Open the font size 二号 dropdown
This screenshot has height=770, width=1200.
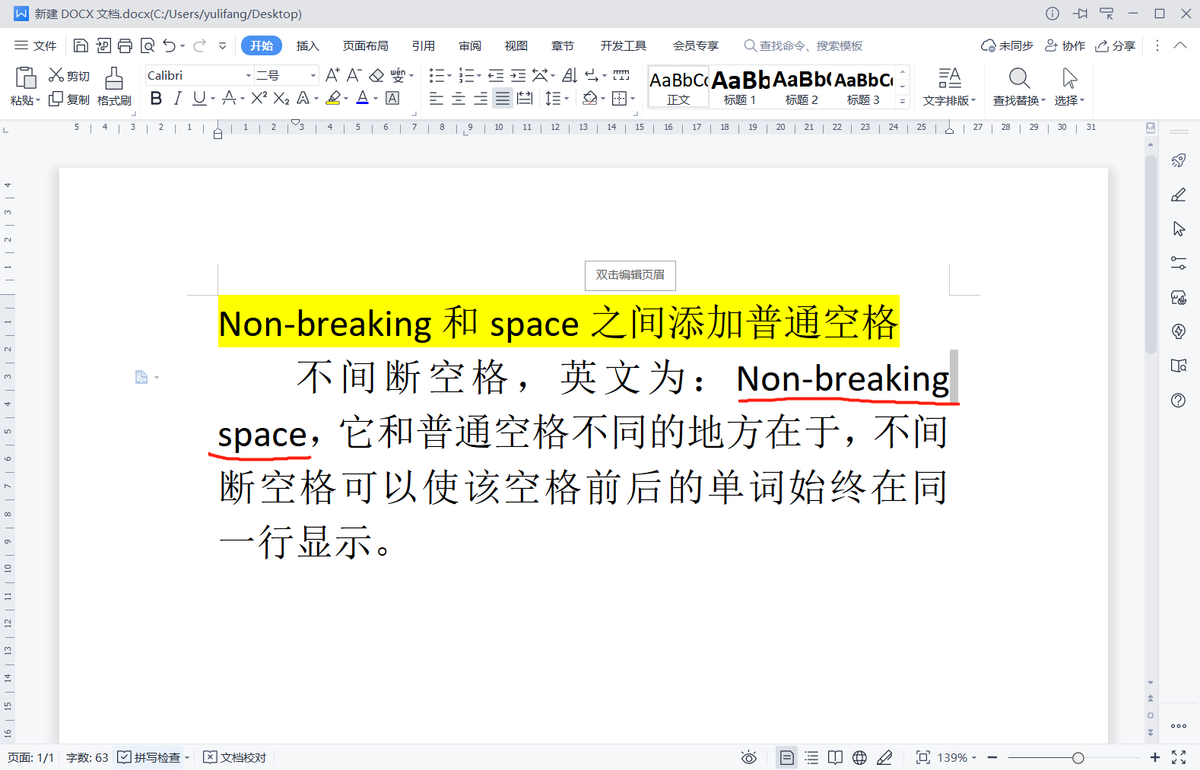(313, 76)
